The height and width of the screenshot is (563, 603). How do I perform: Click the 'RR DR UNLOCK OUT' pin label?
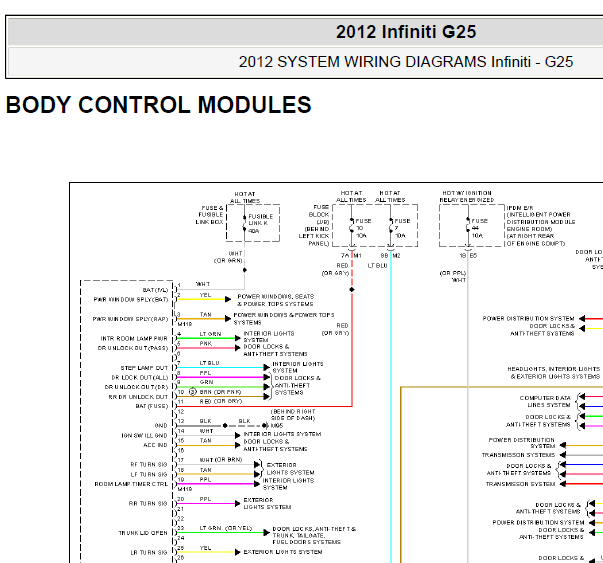[138, 397]
